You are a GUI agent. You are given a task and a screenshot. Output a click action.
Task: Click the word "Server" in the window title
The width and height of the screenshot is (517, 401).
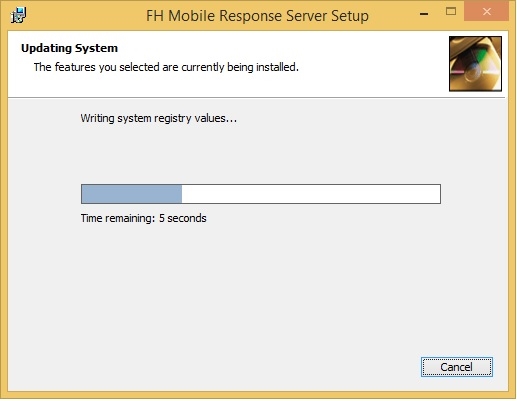[306, 16]
